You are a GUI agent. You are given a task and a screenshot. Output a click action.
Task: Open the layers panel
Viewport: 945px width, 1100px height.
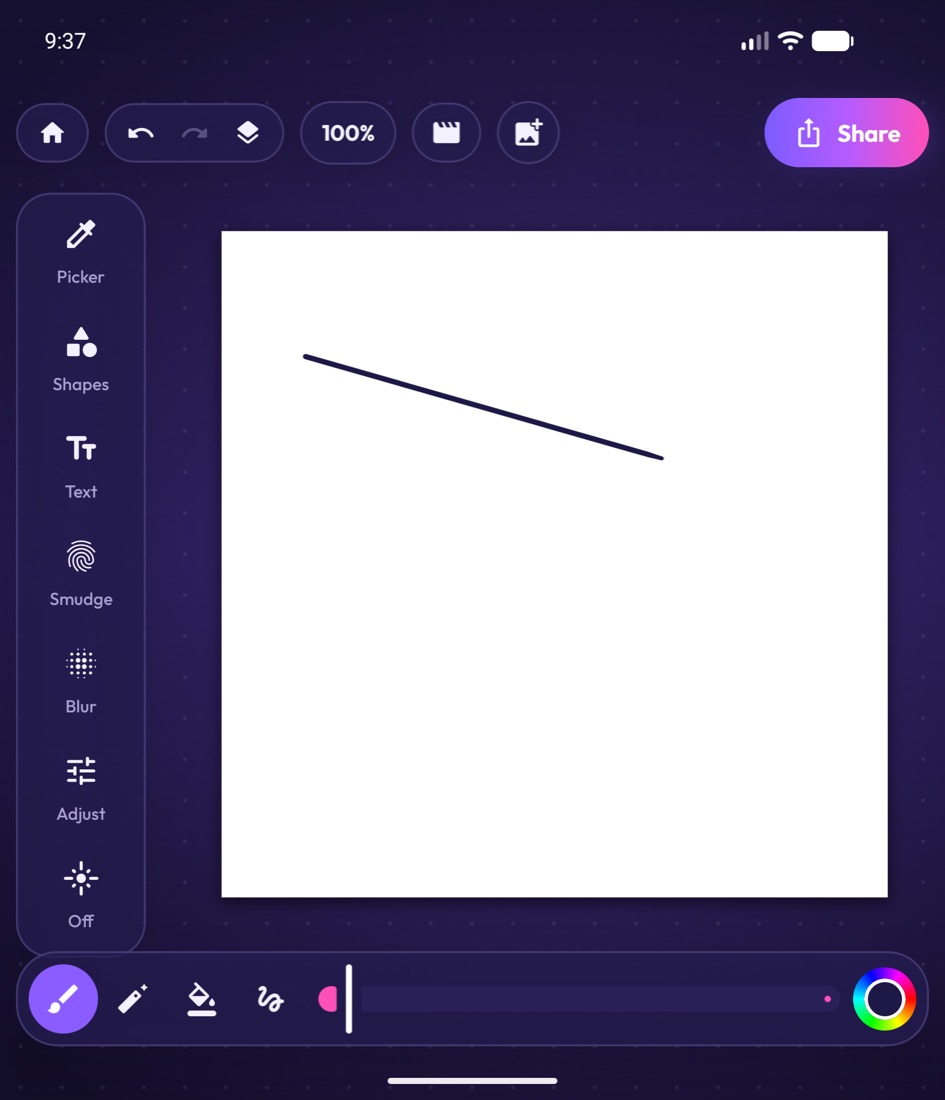point(248,133)
